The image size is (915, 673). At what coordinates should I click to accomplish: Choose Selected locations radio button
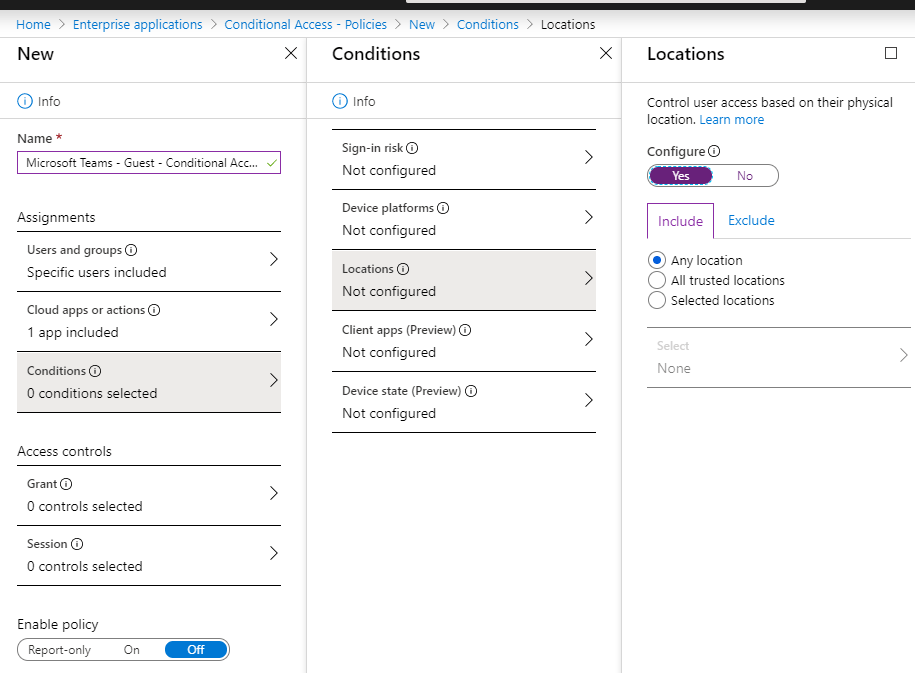click(x=657, y=300)
